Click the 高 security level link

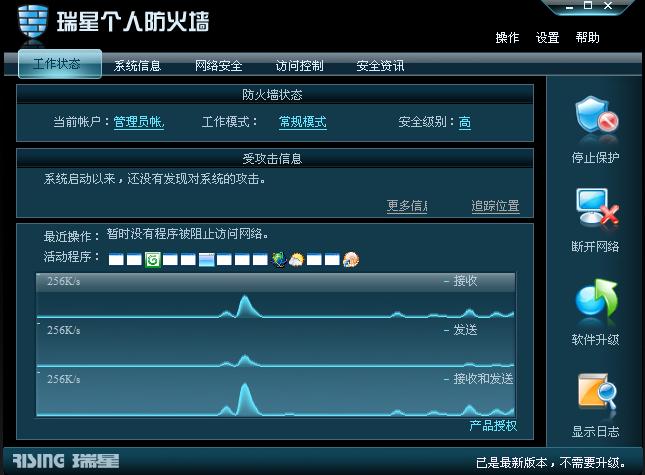(465, 122)
